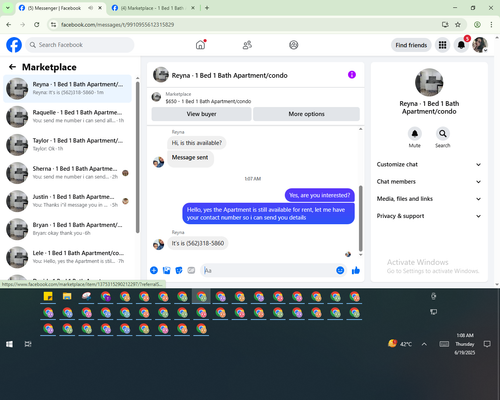500x400 pixels.
Task: Expand Media, files and links section
Action: point(429,199)
